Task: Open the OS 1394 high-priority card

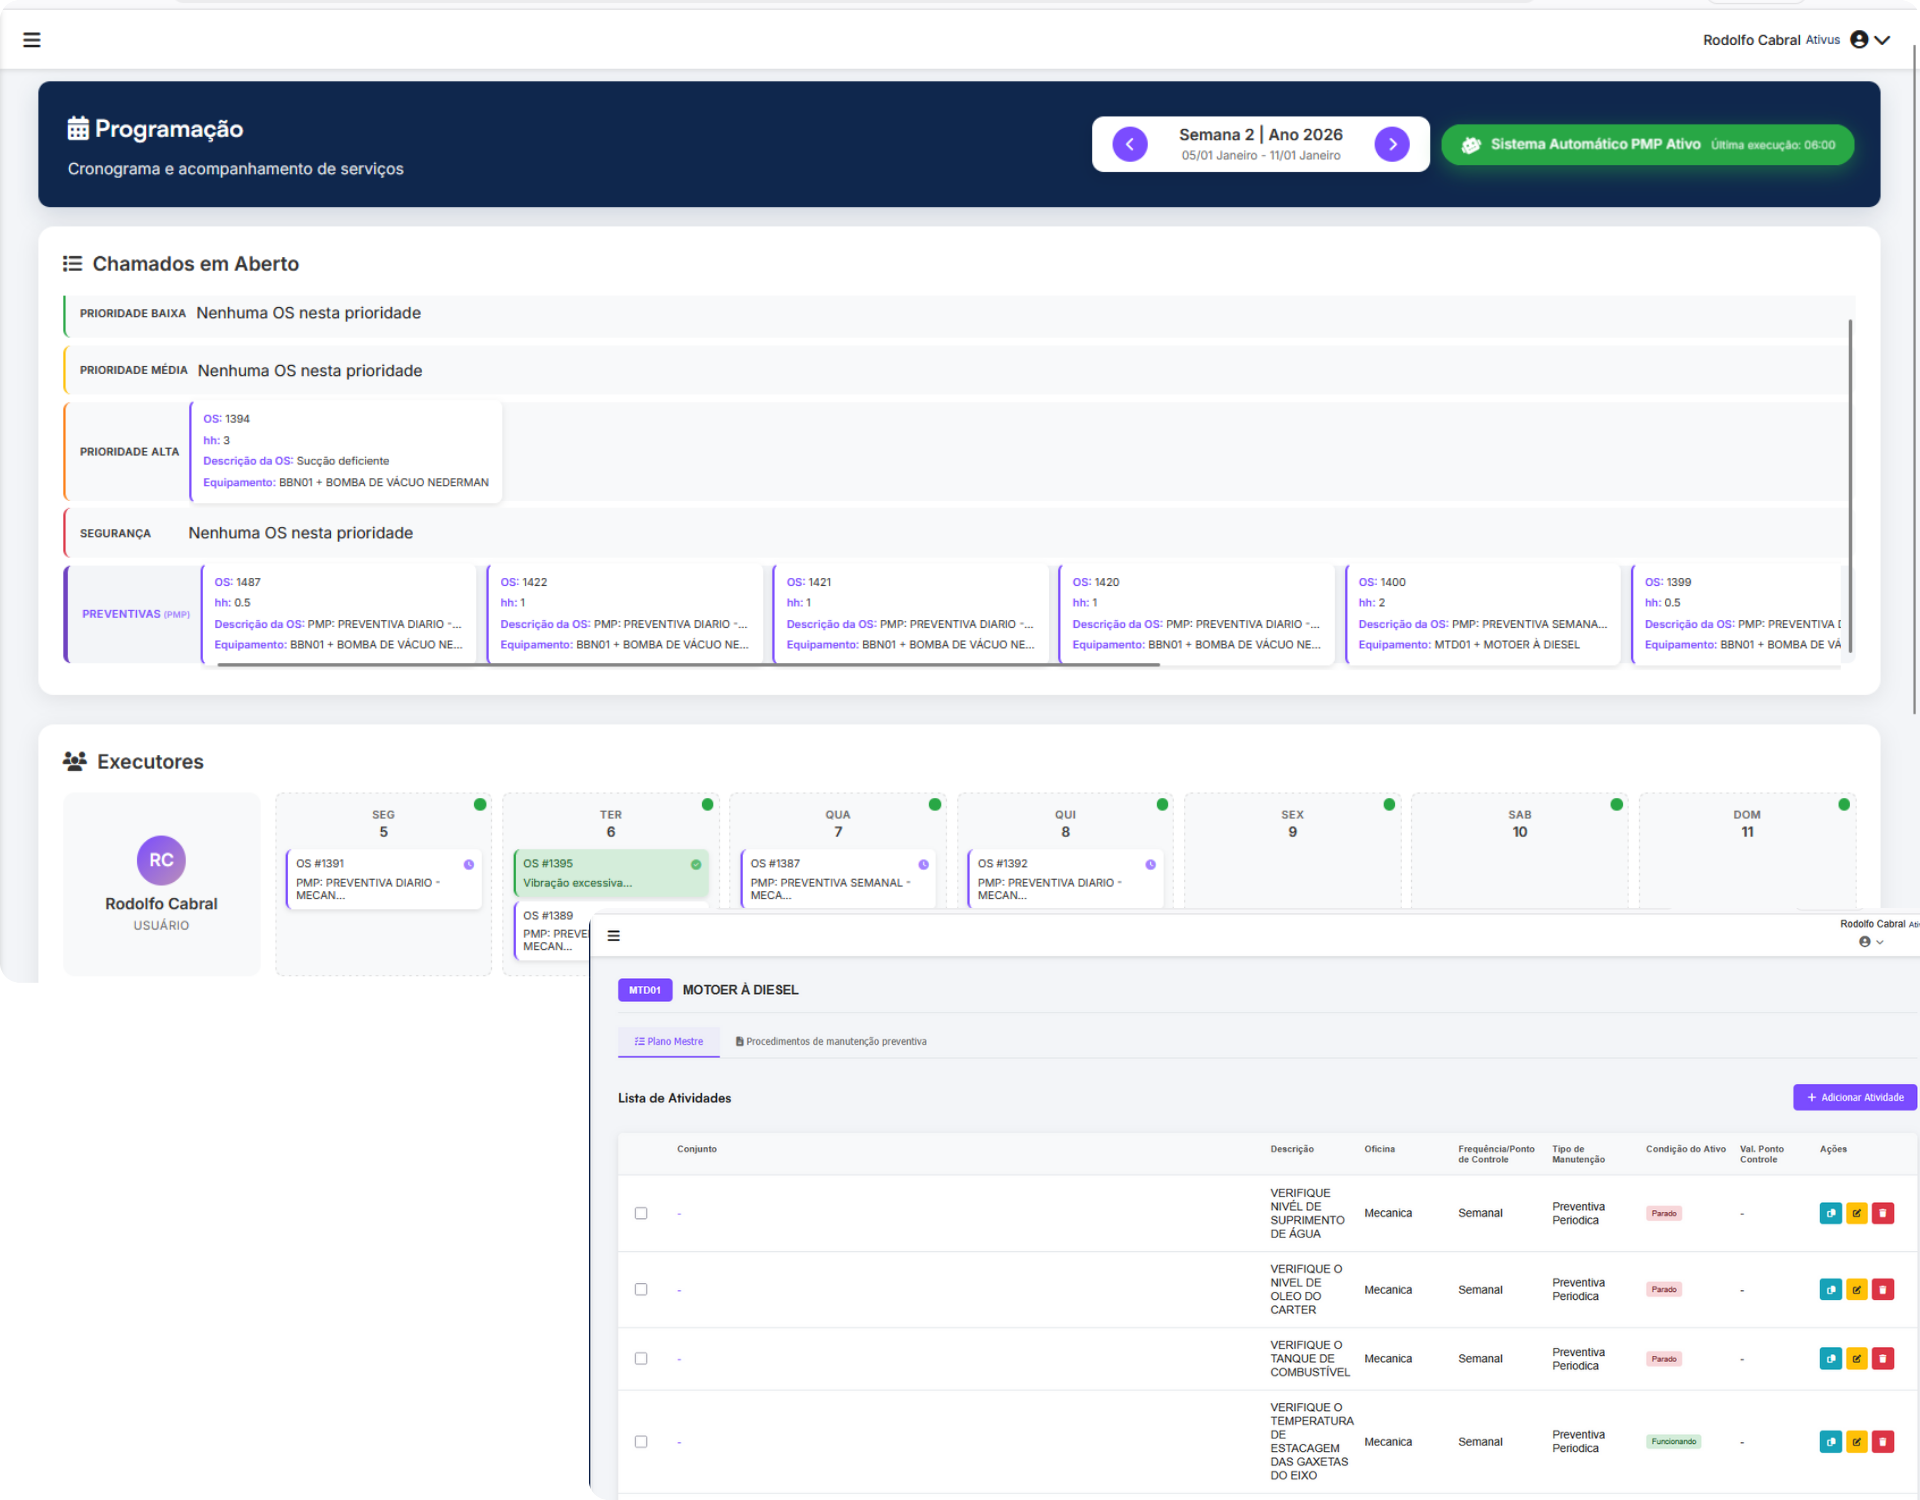Action: [x=345, y=450]
